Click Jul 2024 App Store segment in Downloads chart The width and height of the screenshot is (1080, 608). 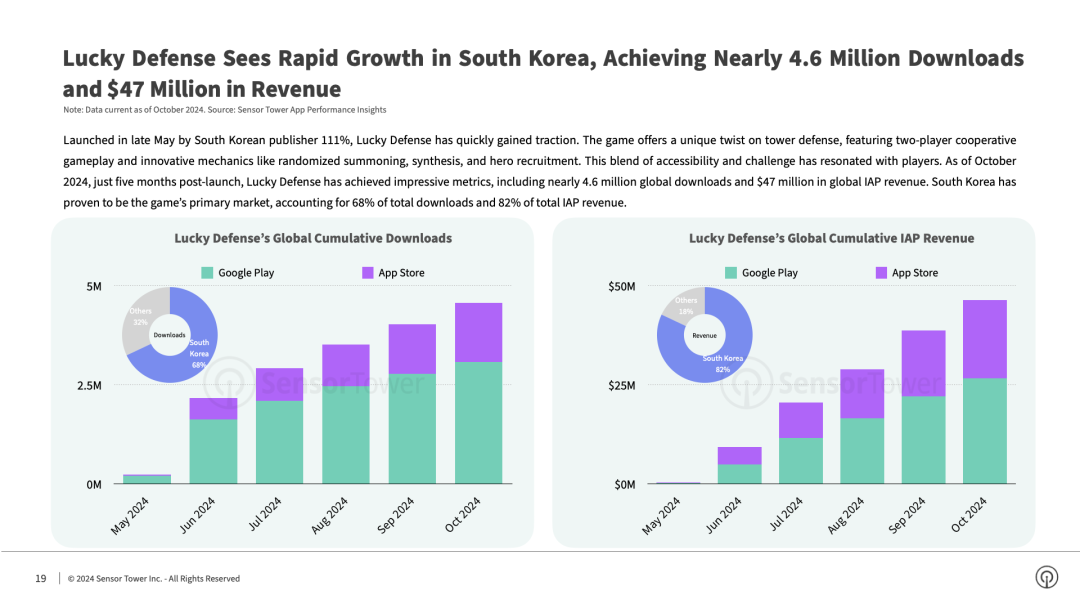(280, 384)
